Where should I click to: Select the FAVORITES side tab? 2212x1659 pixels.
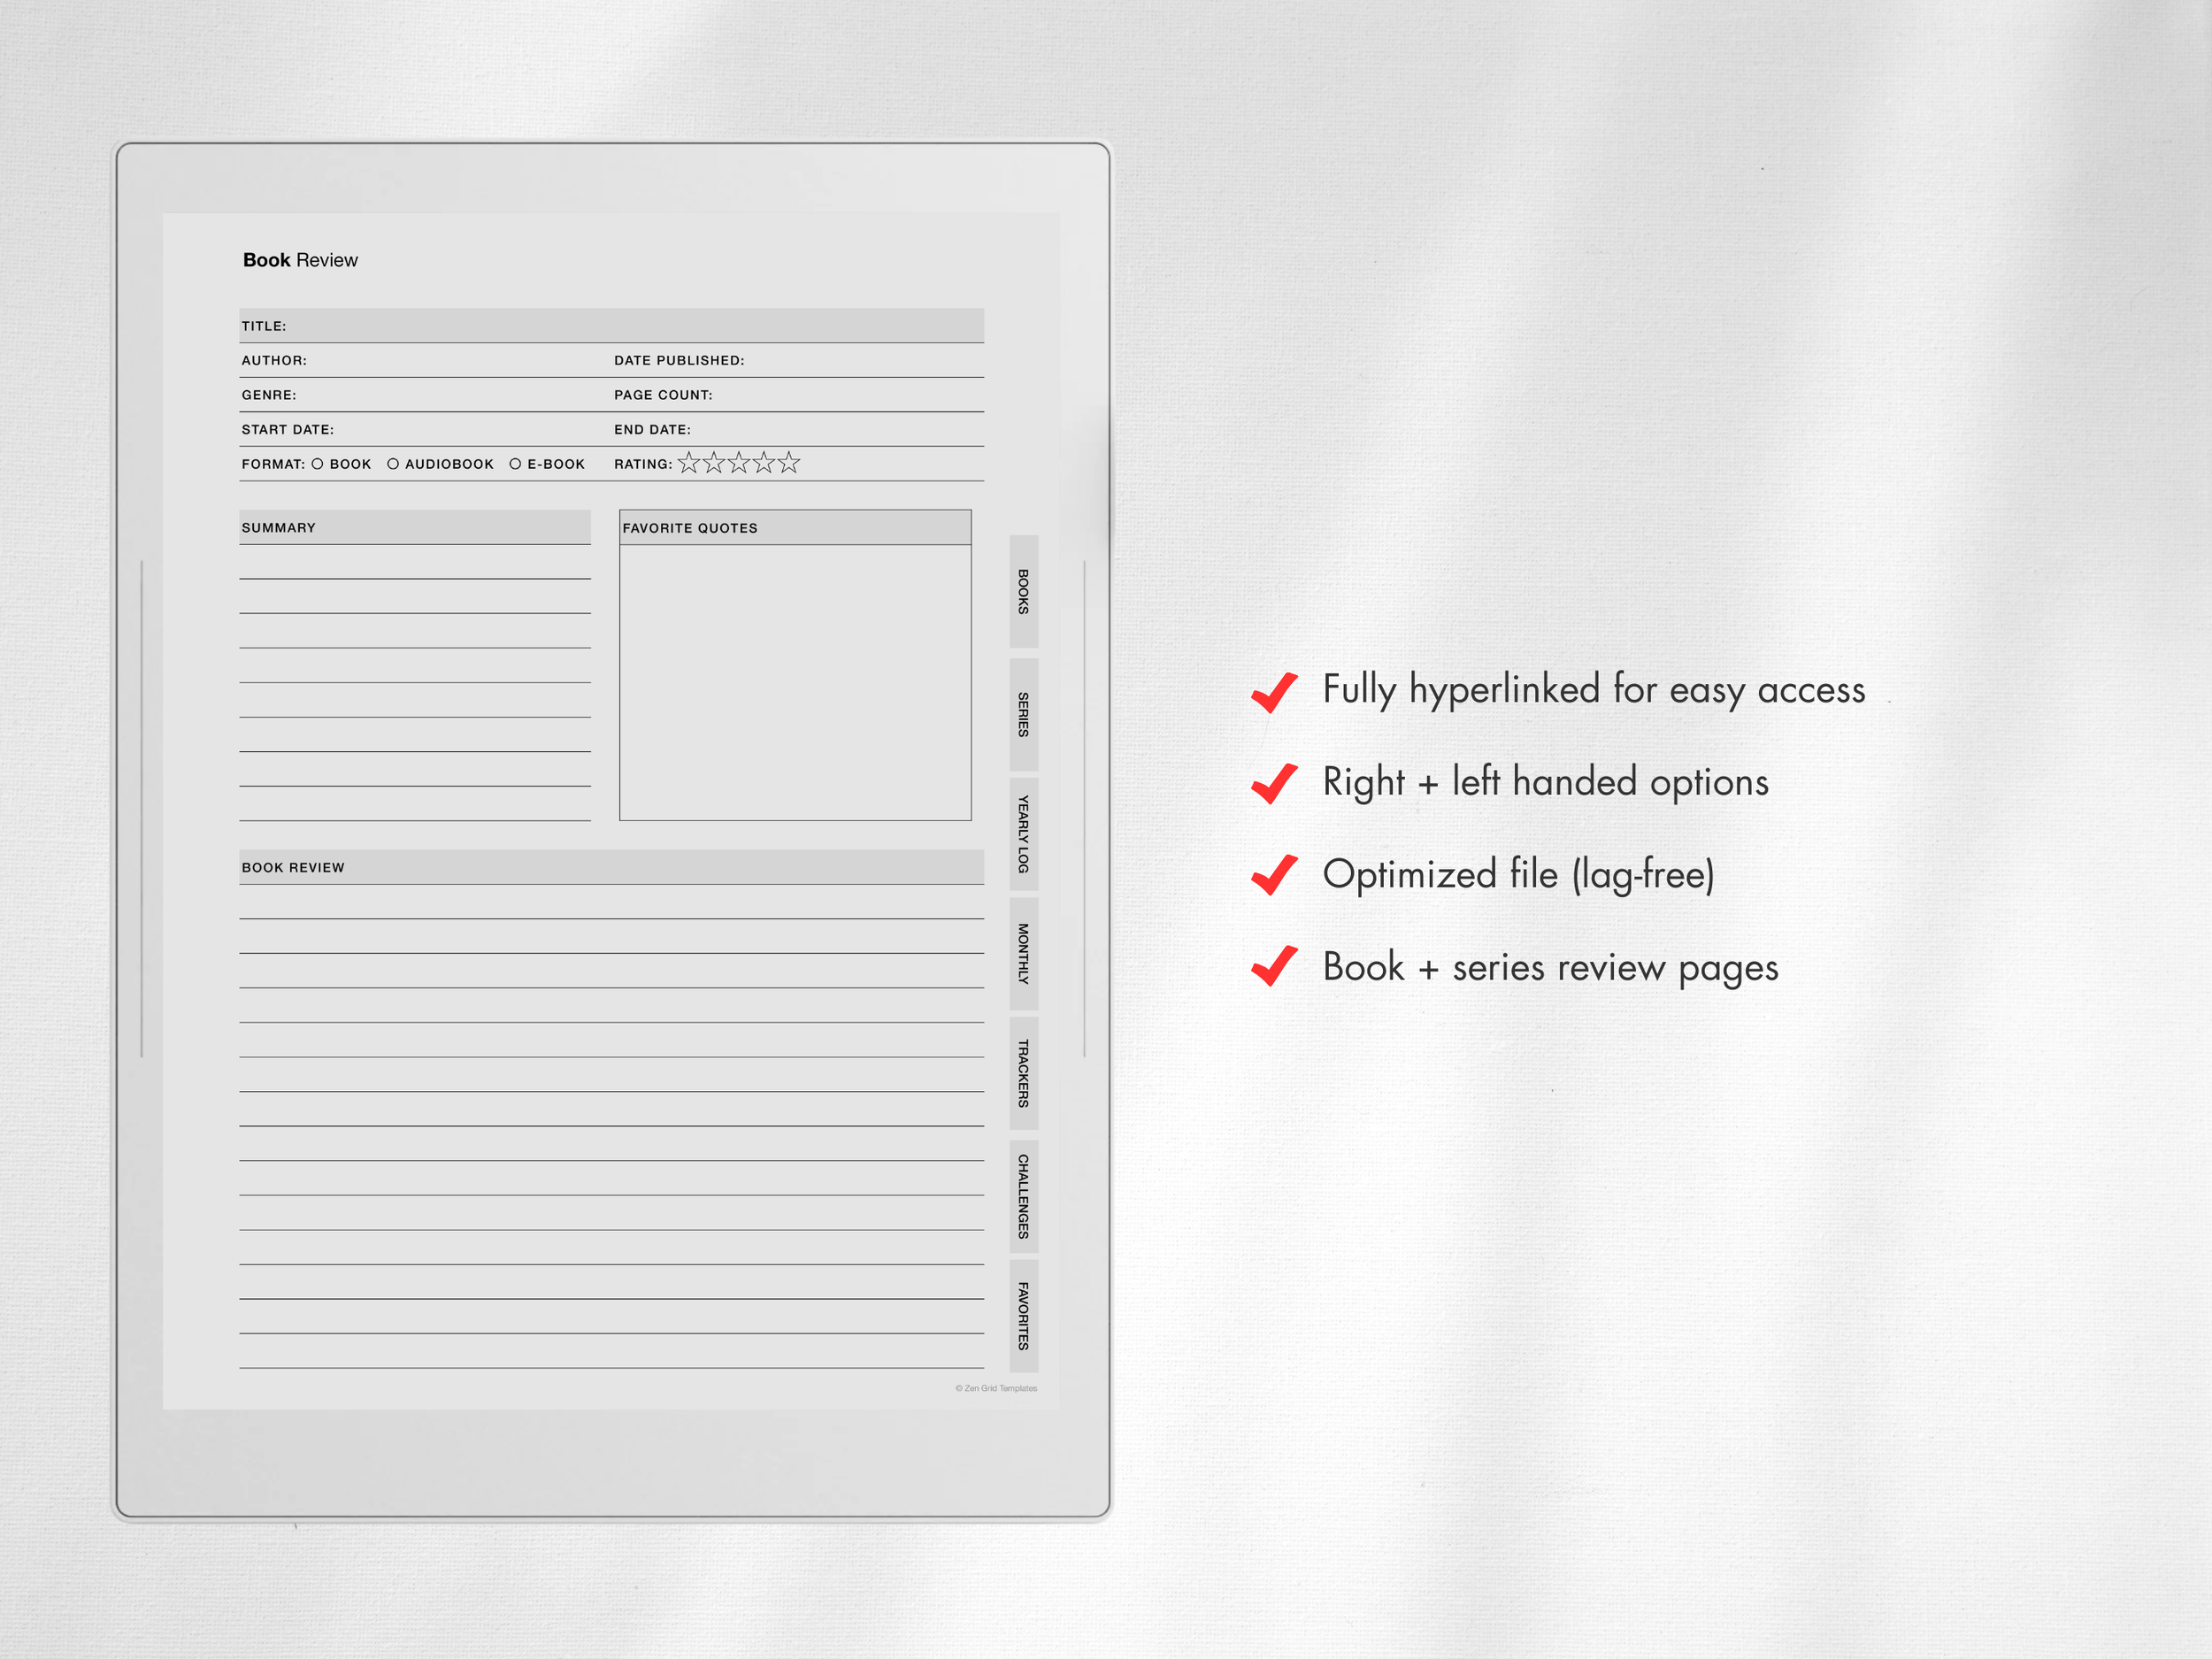click(x=1023, y=1316)
